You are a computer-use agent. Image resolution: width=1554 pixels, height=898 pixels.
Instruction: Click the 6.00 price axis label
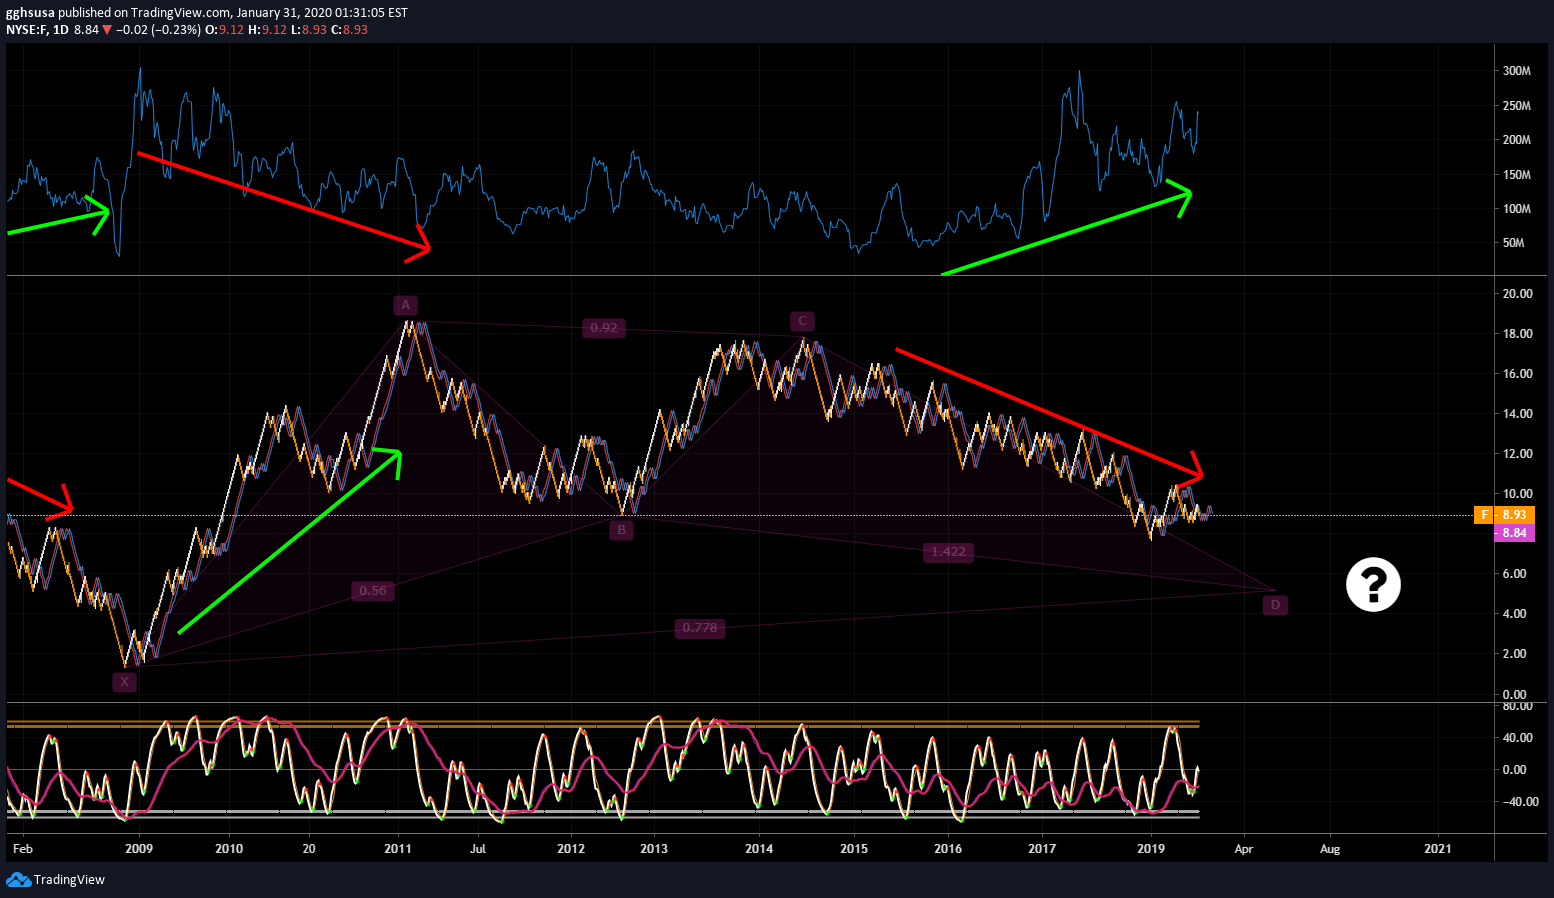click(1514, 574)
